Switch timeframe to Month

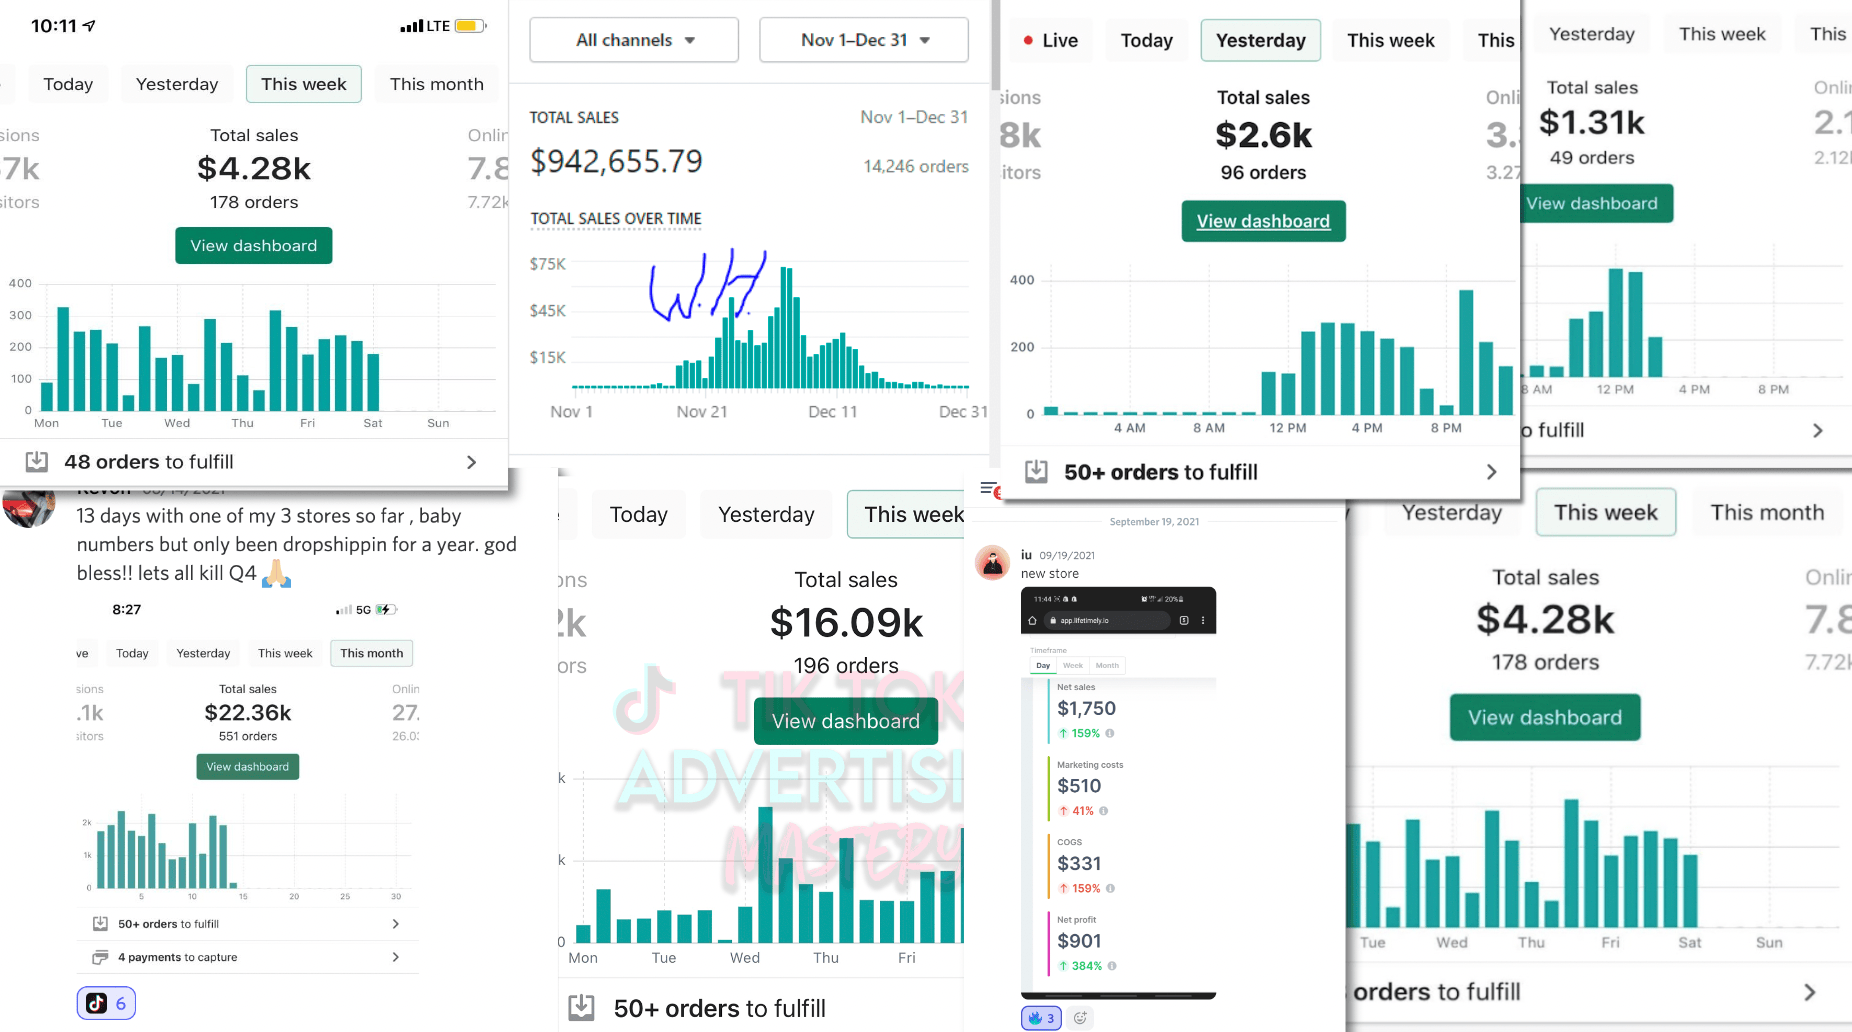pyautogui.click(x=1107, y=665)
